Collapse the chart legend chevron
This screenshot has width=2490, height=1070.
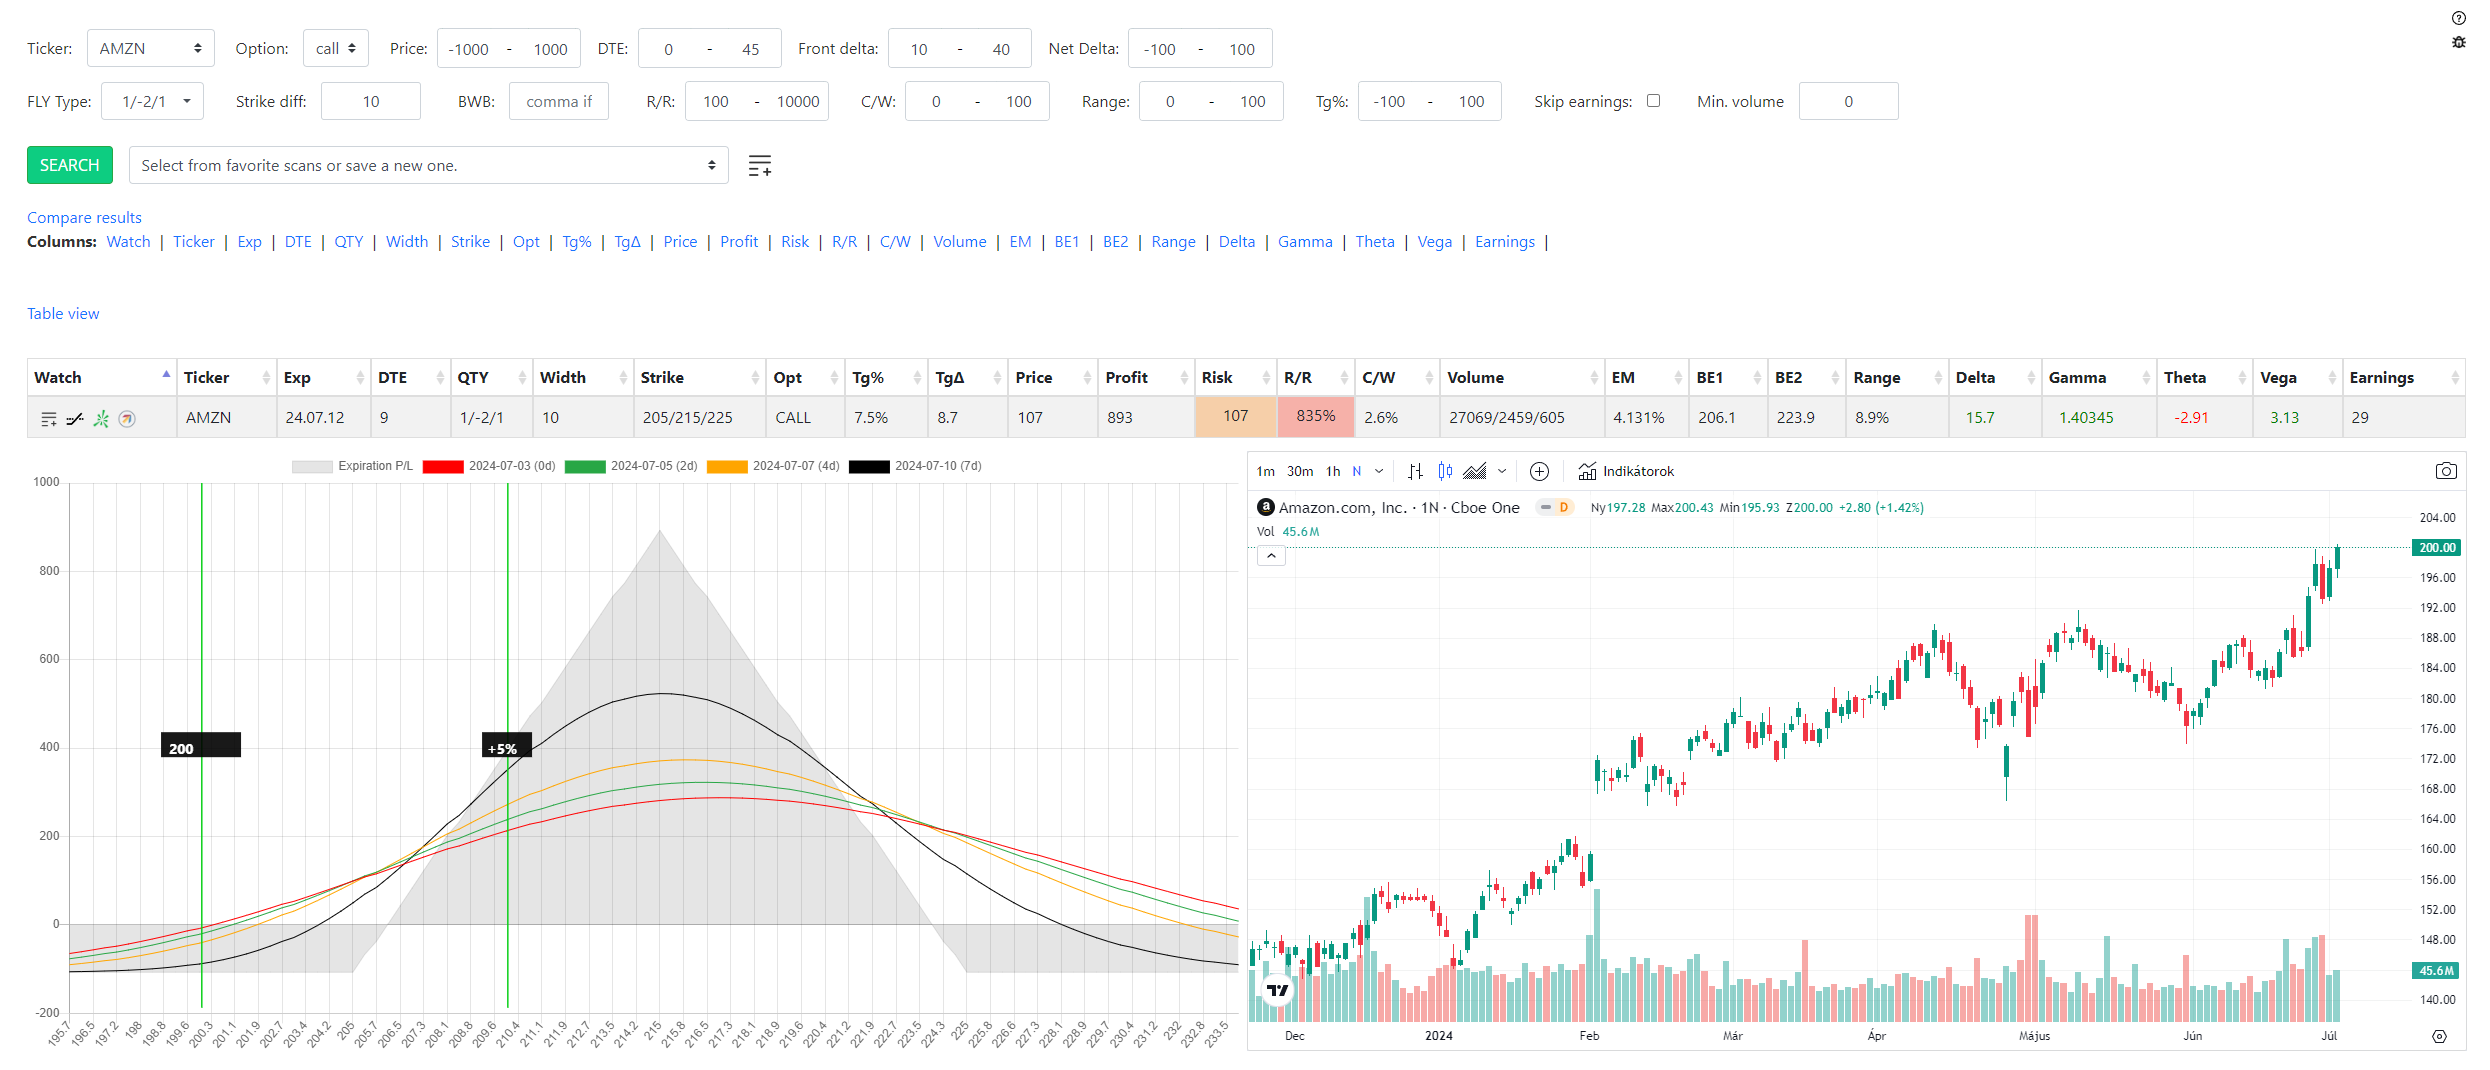coord(1271,555)
